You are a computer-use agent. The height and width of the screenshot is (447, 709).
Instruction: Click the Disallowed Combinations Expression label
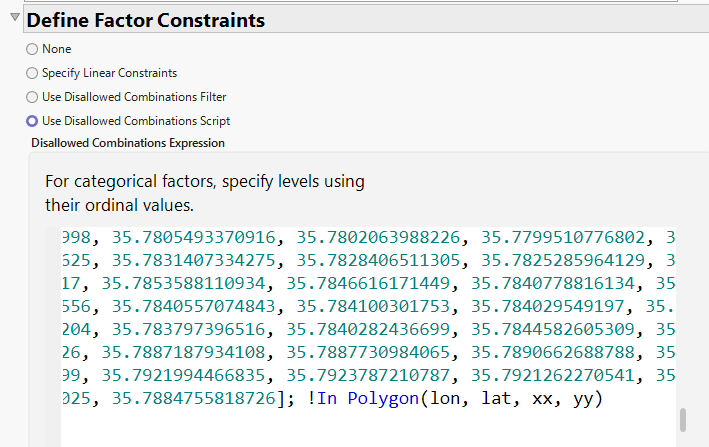tap(128, 143)
